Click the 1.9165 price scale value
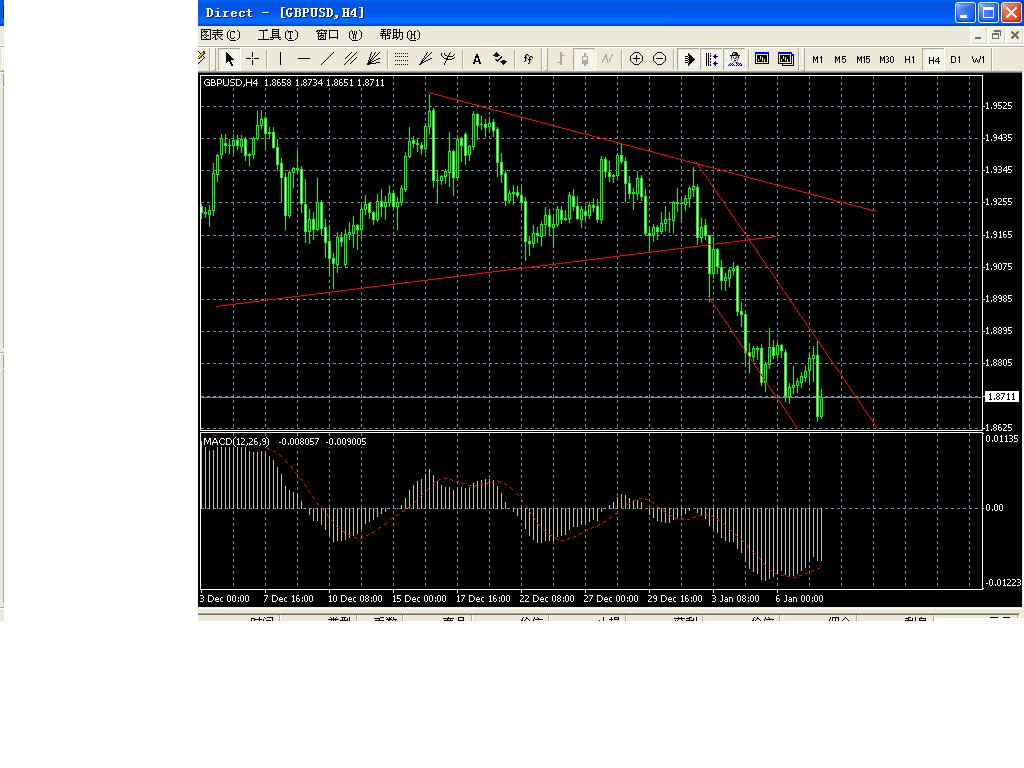The image size is (1024, 768). pyautogui.click(x=999, y=234)
